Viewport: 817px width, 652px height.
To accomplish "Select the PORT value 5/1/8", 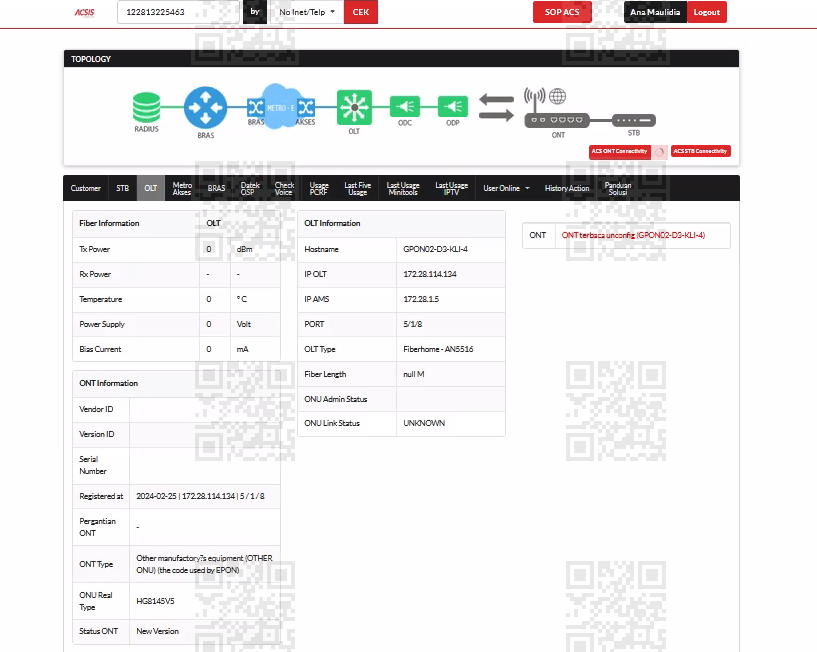I will coord(413,324).
